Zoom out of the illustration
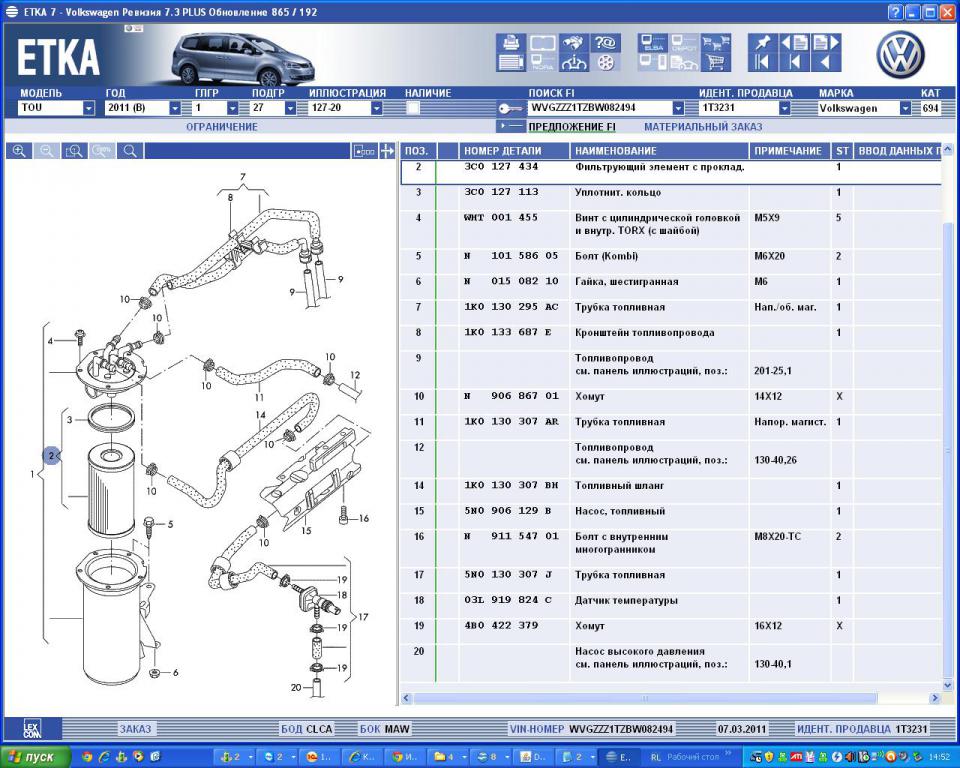This screenshot has height=768, width=960. point(47,151)
